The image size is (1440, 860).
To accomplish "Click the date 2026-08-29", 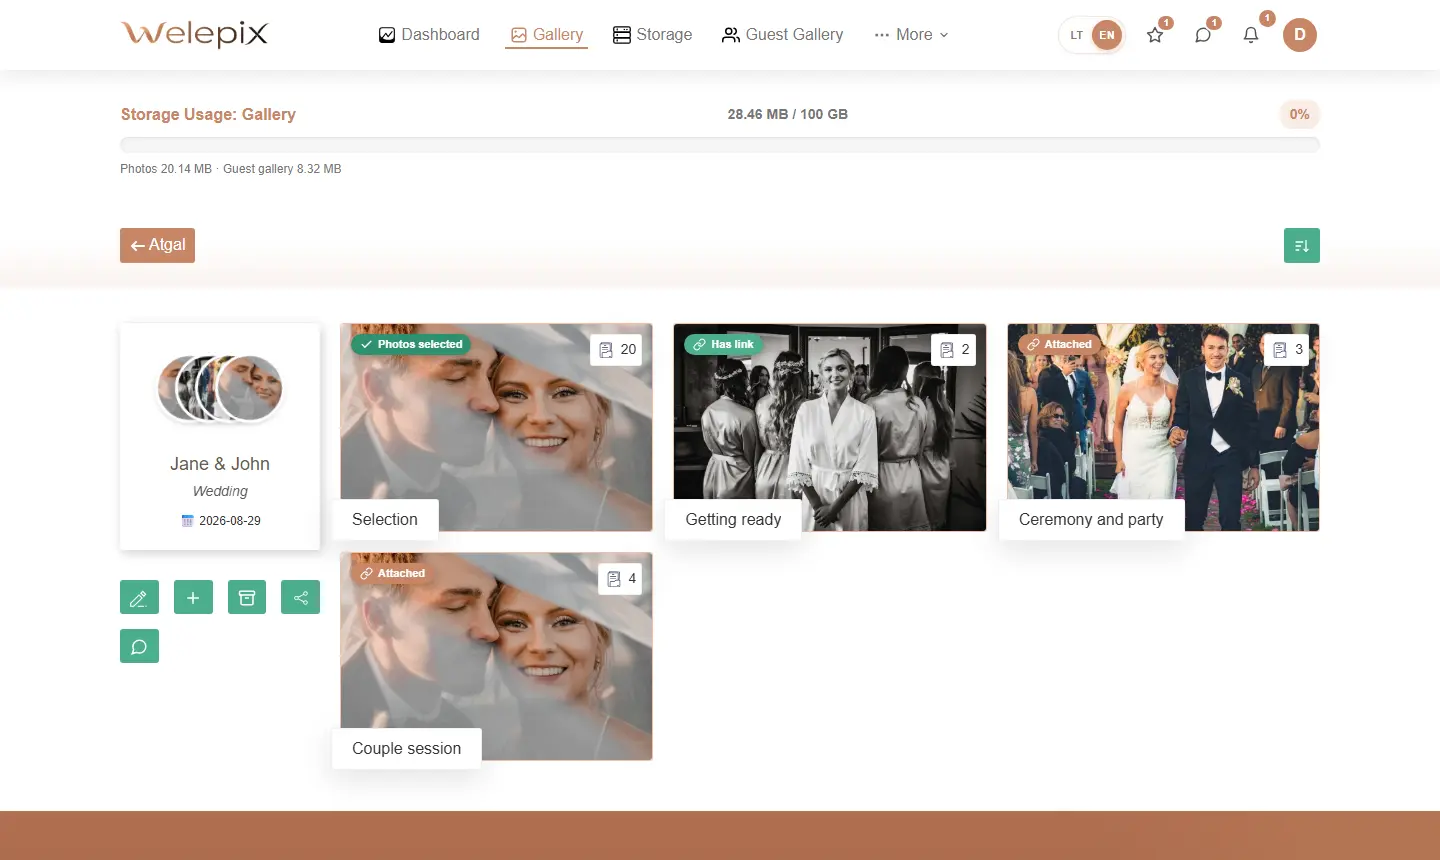I will pos(230,521).
